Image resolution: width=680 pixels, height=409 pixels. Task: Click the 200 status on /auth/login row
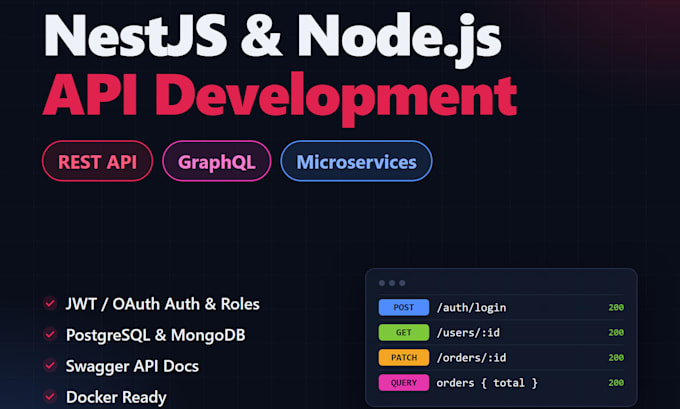click(x=616, y=308)
